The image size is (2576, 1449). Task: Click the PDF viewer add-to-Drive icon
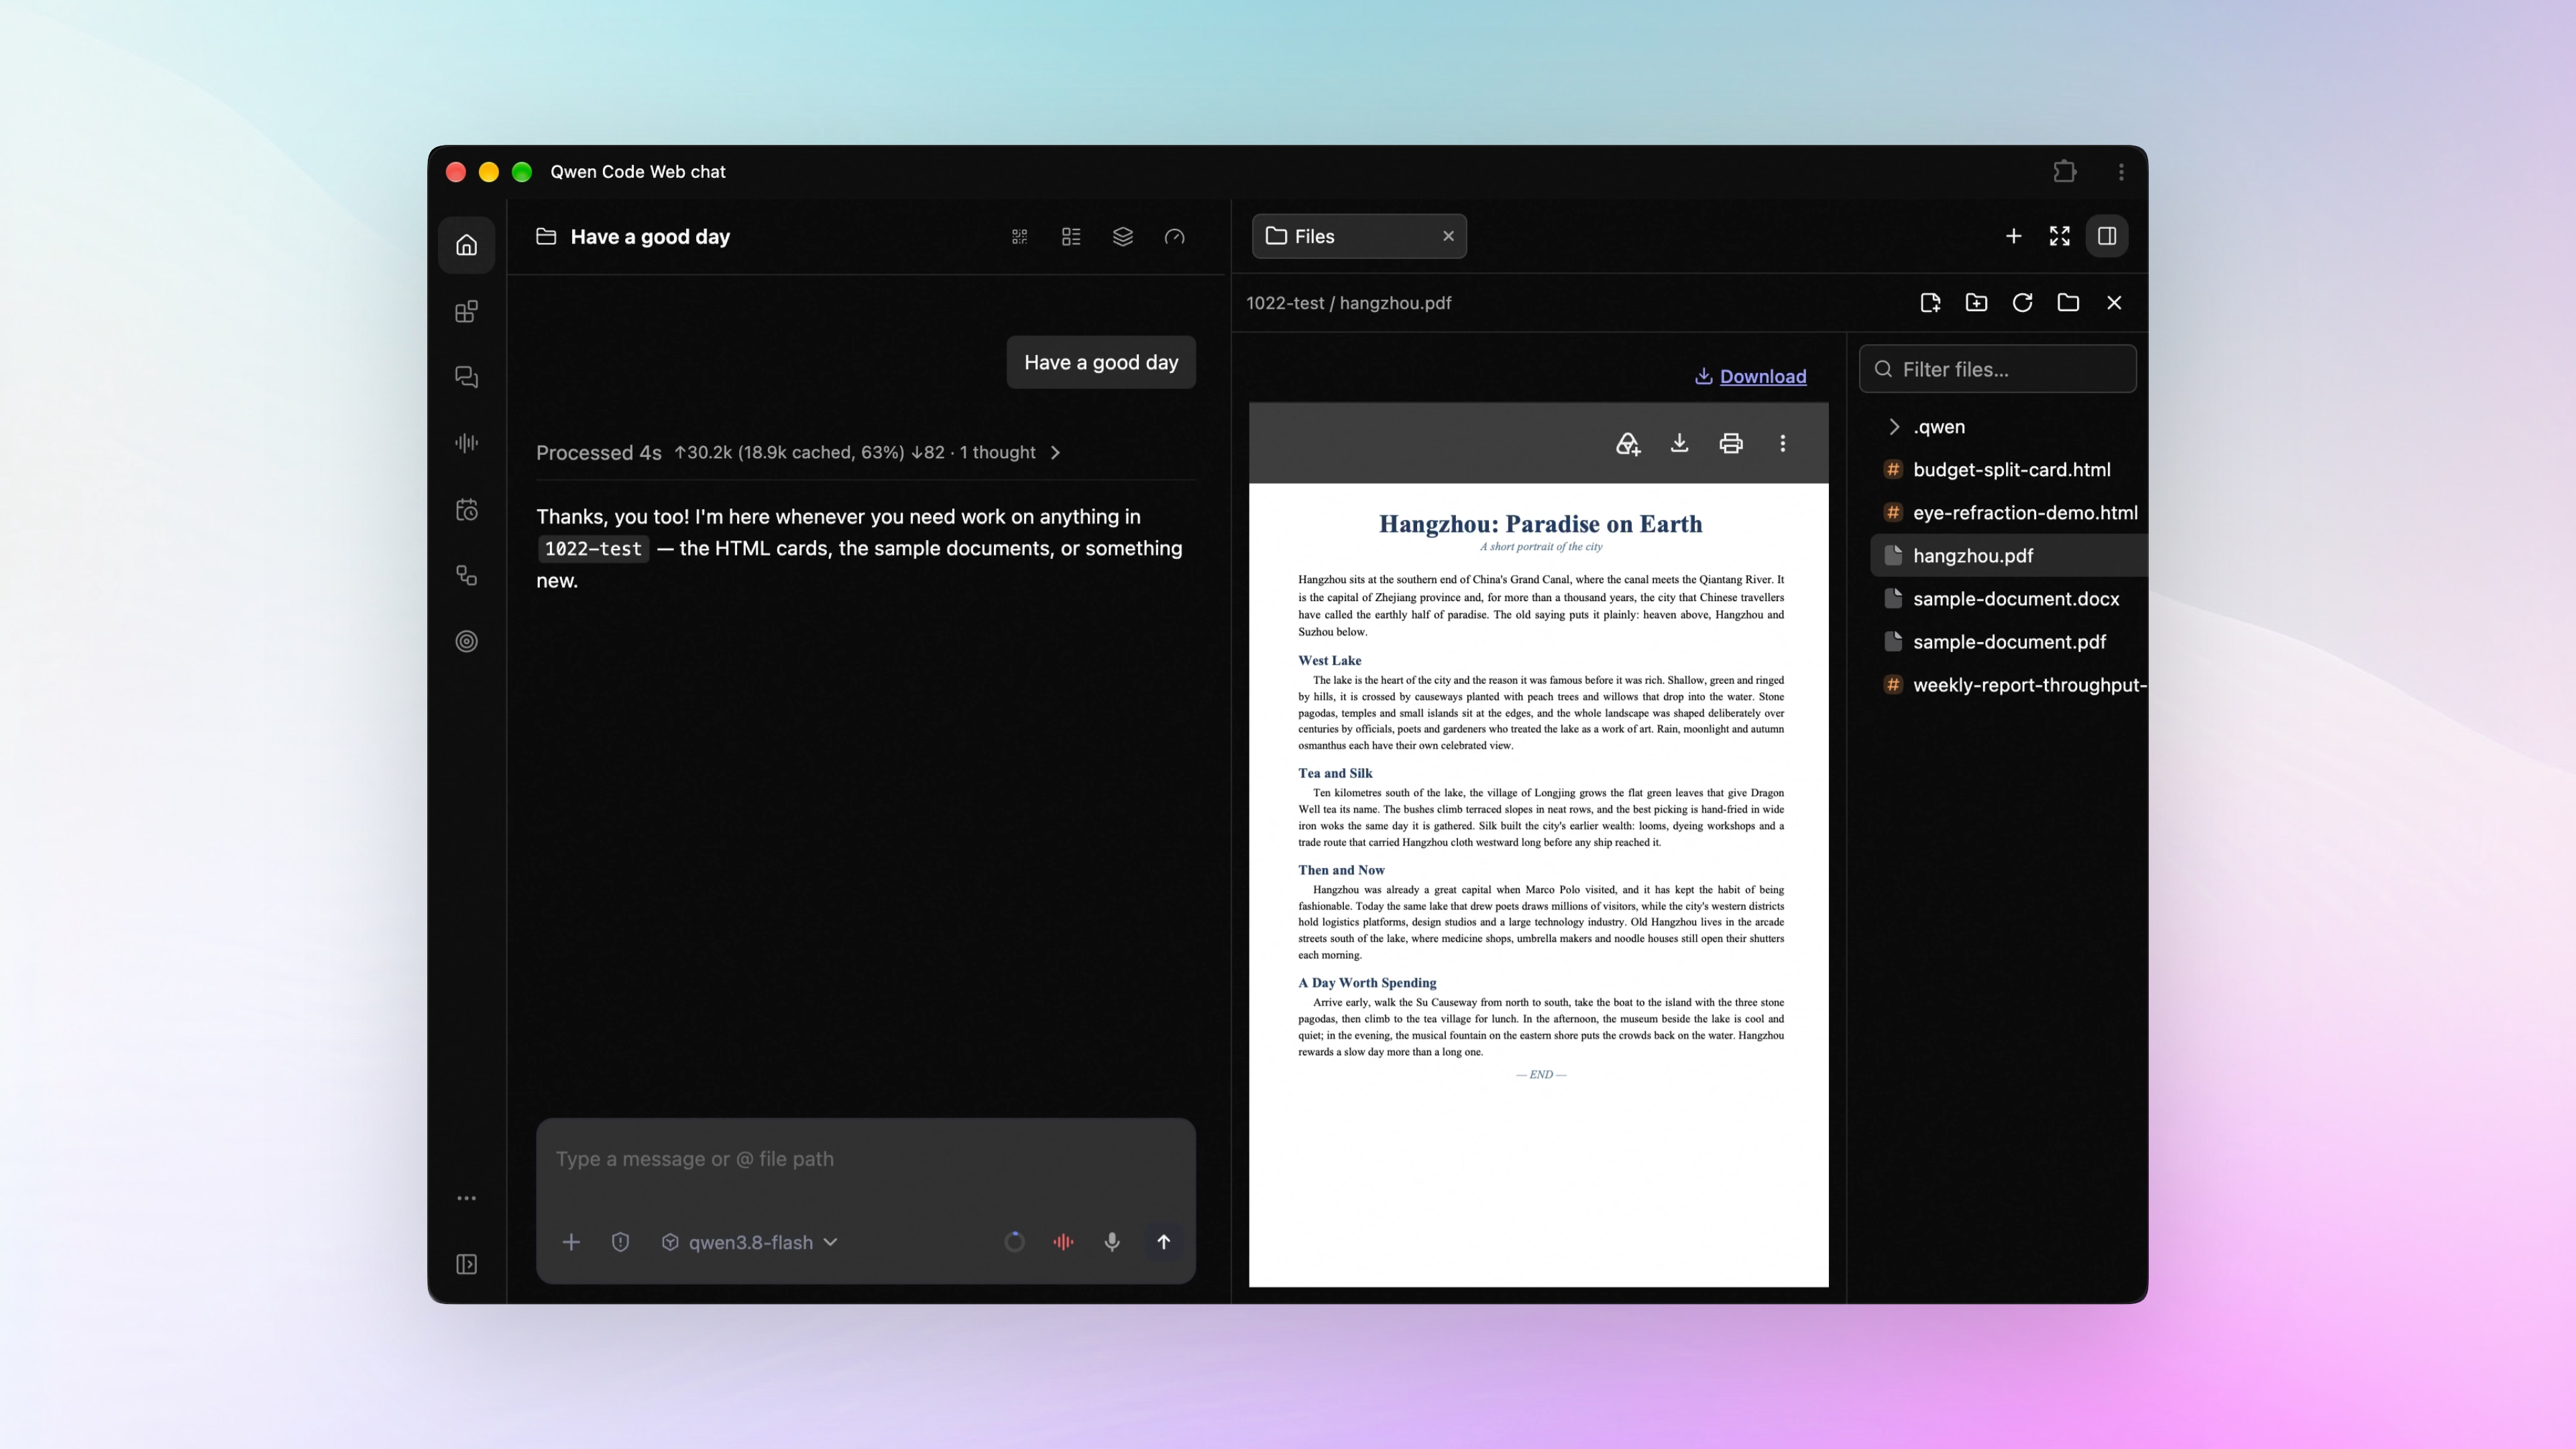click(1628, 443)
